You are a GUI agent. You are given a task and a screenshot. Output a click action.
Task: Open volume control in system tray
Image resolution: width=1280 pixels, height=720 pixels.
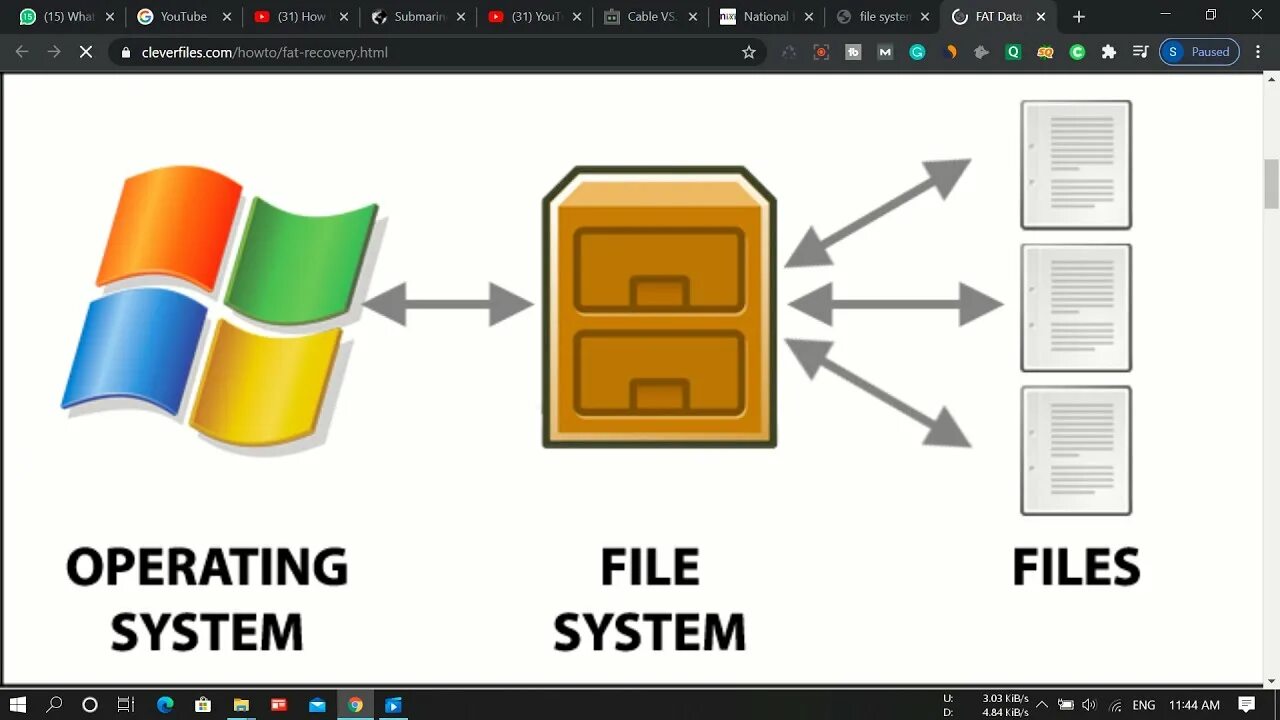(x=1089, y=705)
